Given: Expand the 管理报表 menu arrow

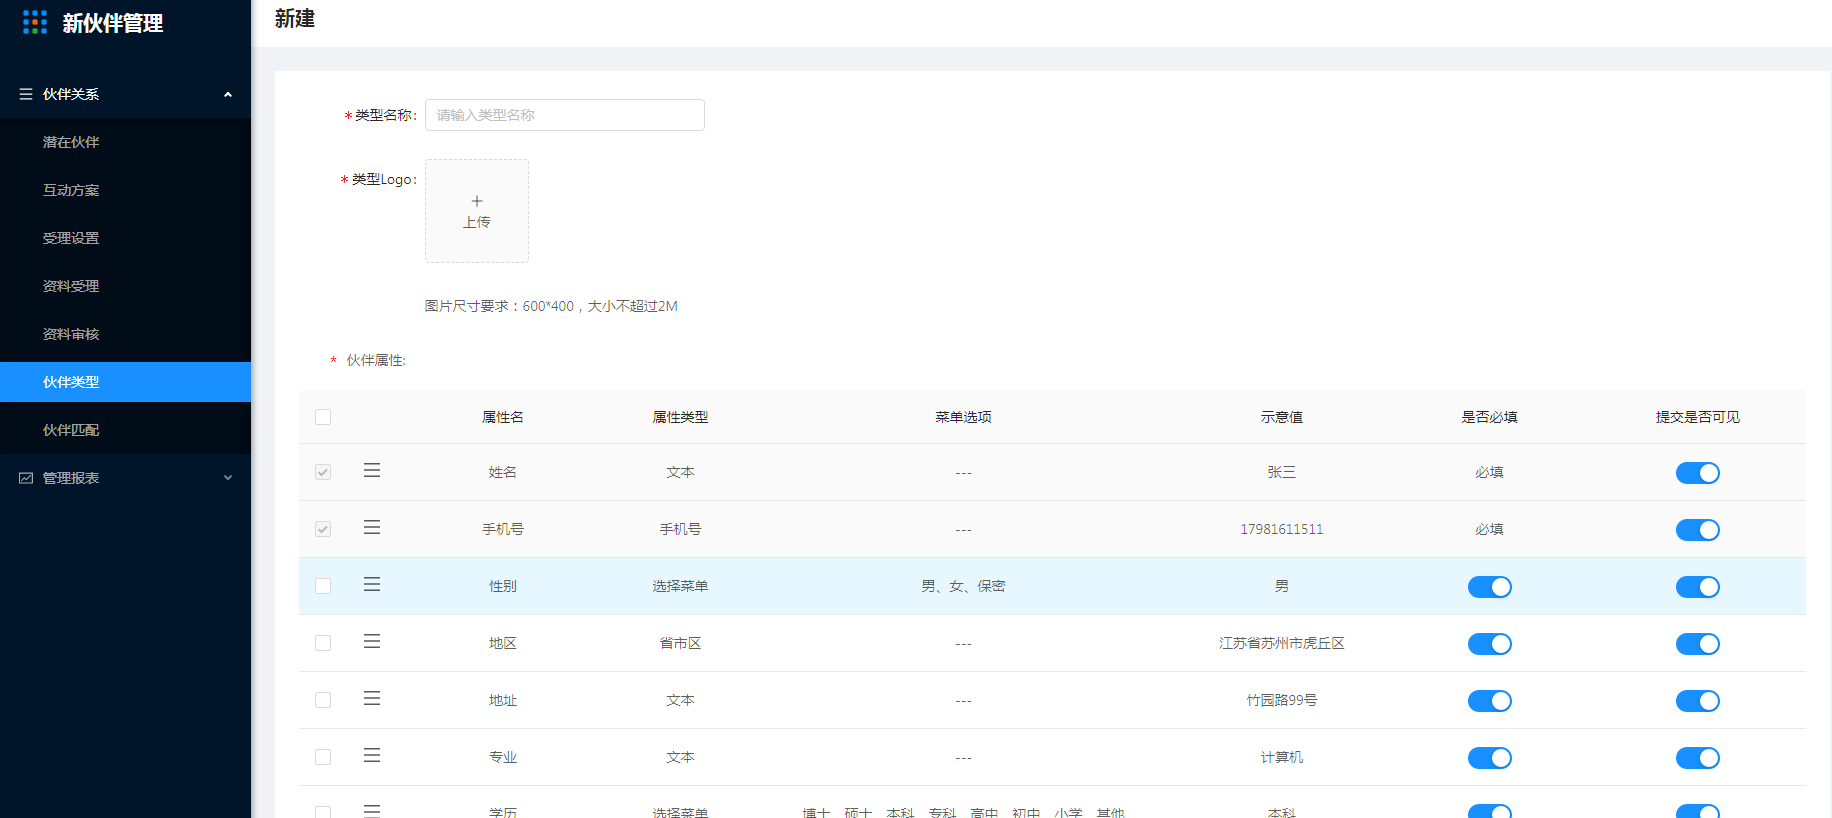Looking at the screenshot, I should (x=228, y=478).
